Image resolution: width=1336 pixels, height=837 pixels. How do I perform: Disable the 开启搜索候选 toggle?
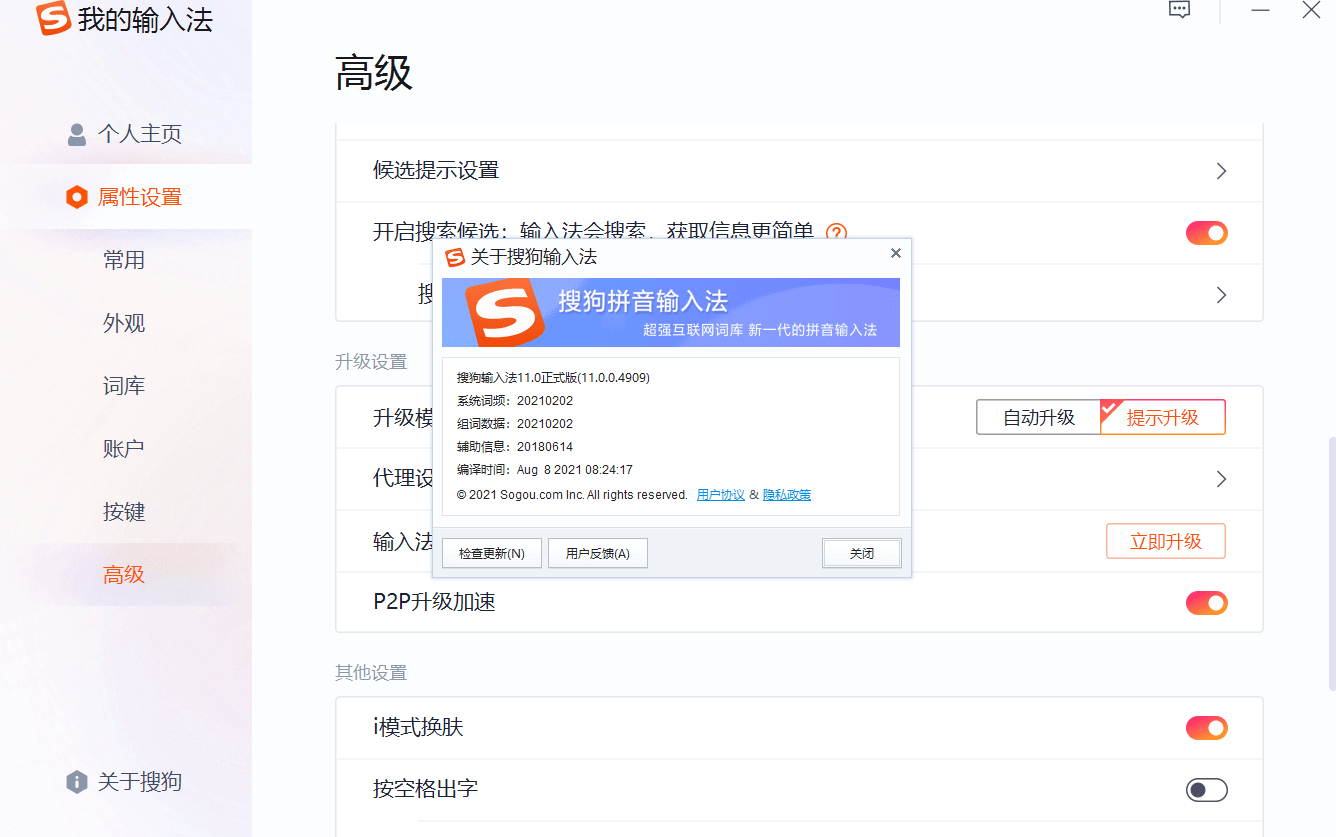(1206, 233)
